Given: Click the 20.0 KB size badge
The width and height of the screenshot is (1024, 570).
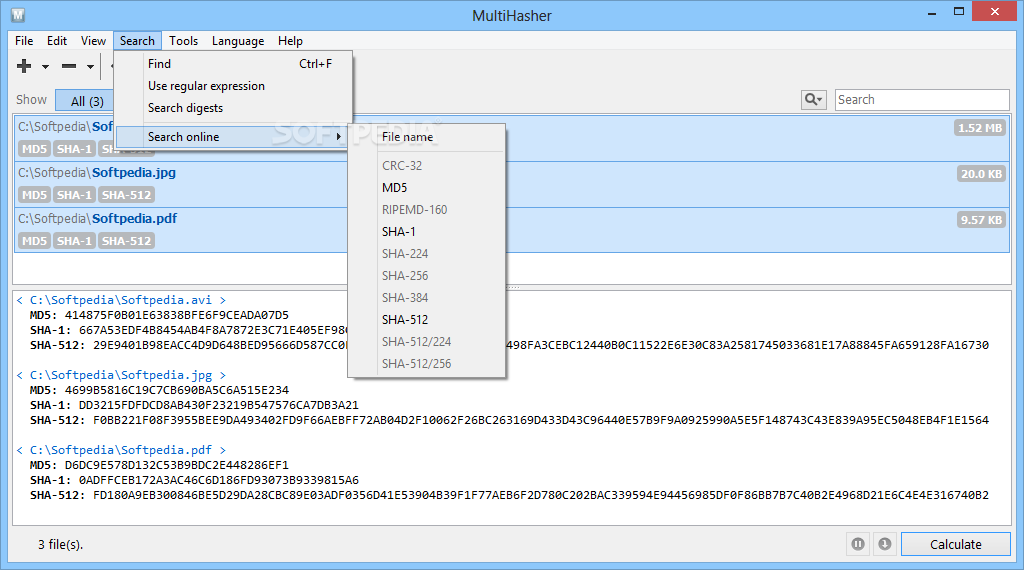Looking at the screenshot, I should tap(981, 174).
